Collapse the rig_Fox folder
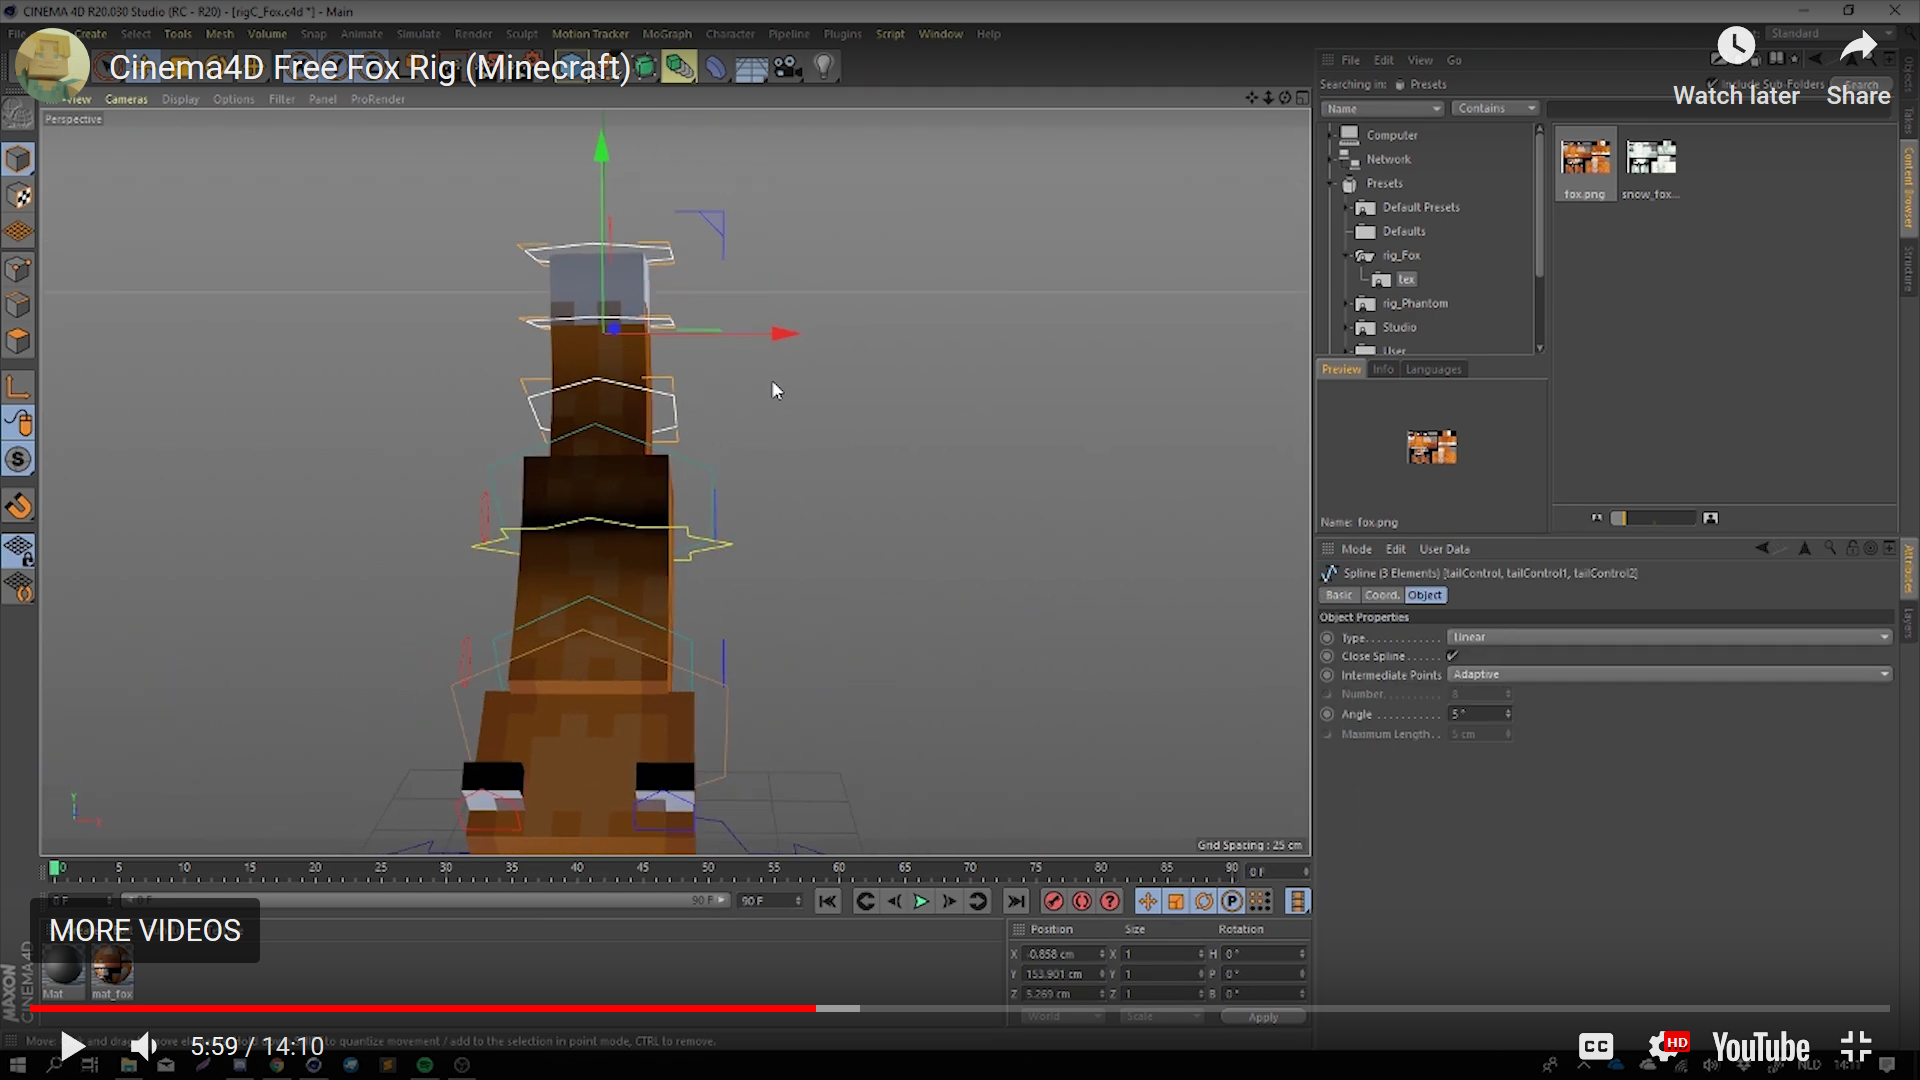1920x1080 pixels. (1347, 256)
